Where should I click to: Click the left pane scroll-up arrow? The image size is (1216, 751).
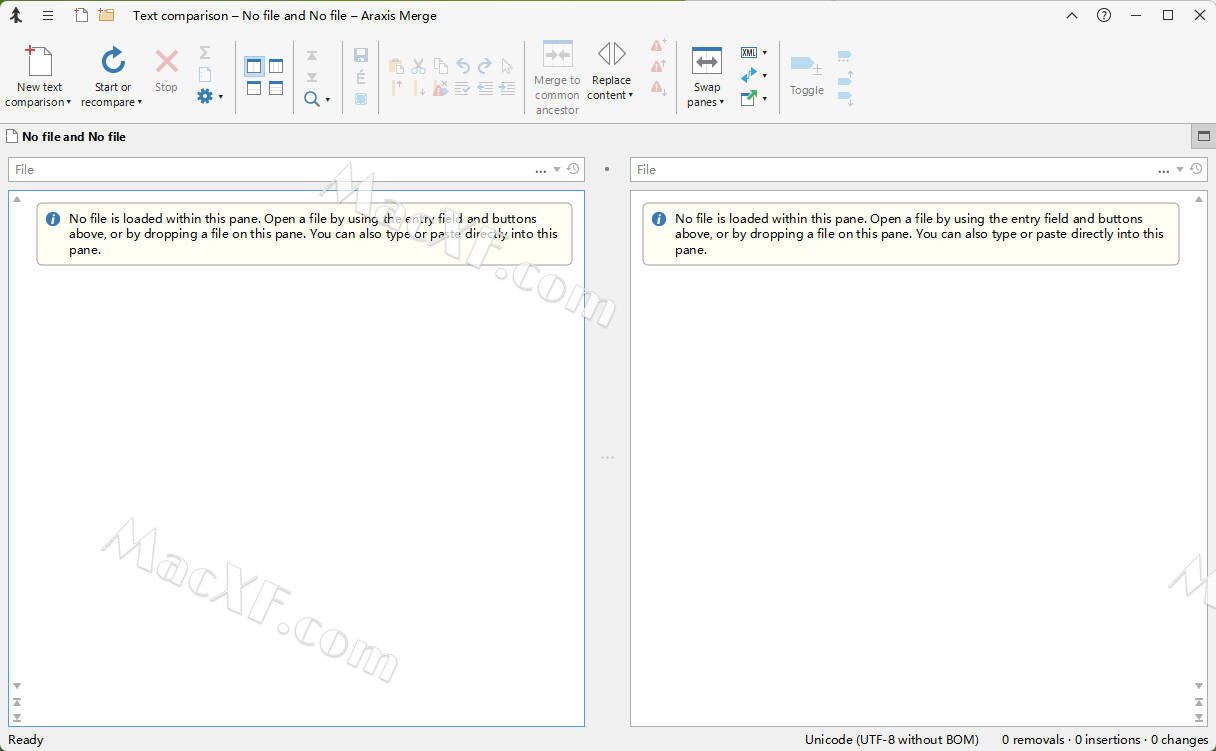click(x=17, y=199)
